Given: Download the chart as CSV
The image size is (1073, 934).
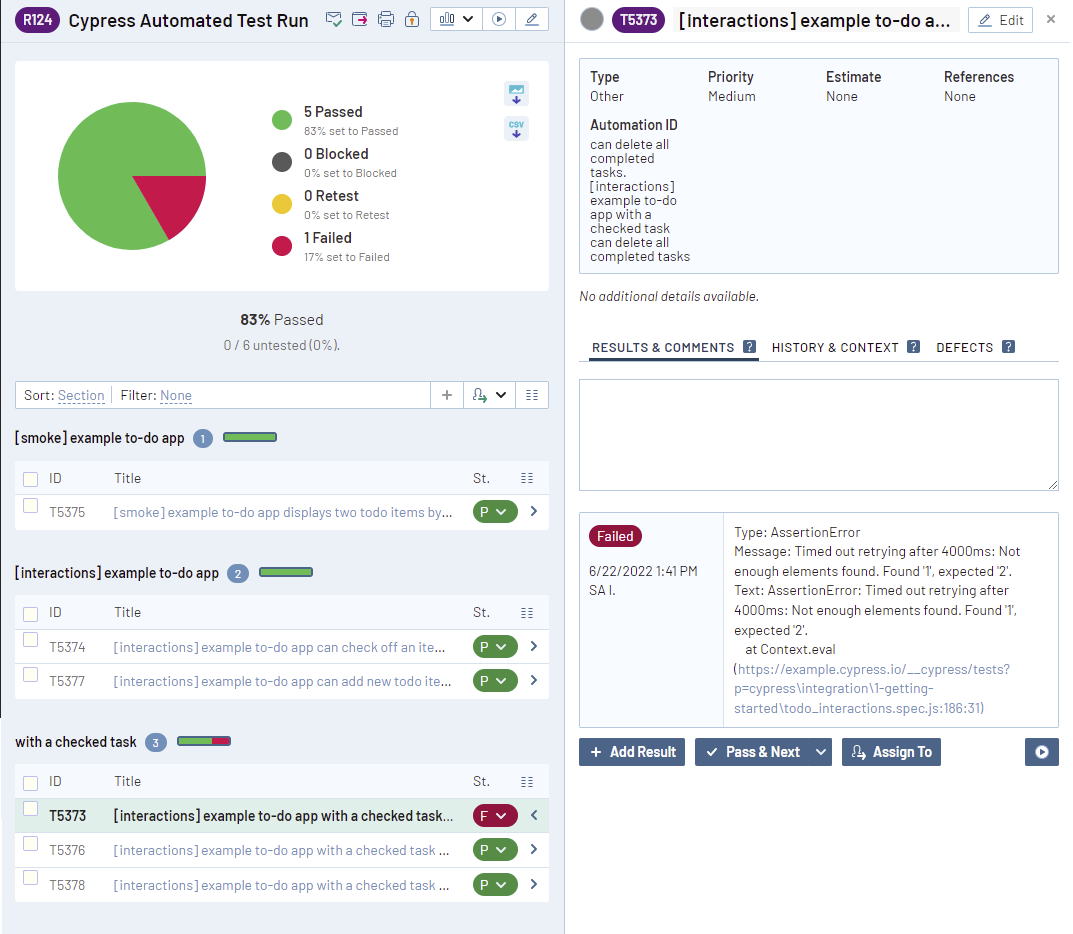Looking at the screenshot, I should click(516, 129).
